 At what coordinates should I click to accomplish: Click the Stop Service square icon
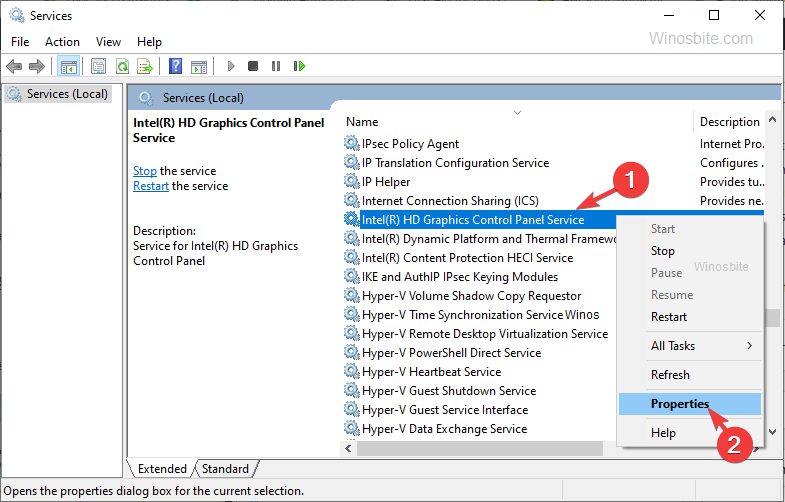pyautogui.click(x=253, y=66)
